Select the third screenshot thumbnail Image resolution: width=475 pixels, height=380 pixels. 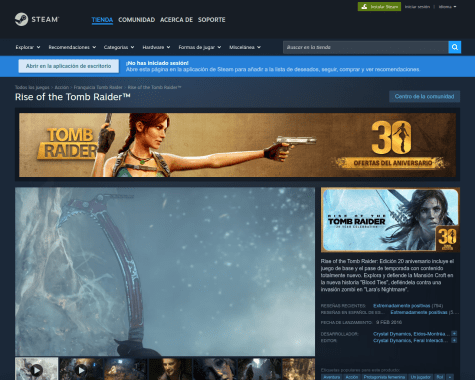(x=126, y=369)
